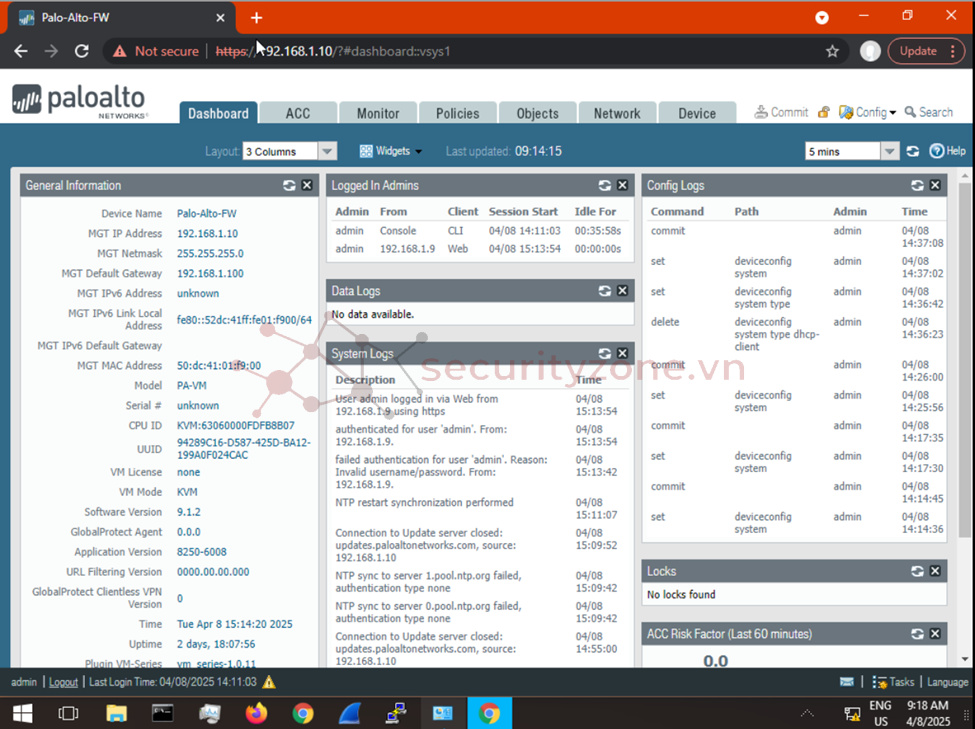Click the 'delete' command in Config Logs
The image size is (975, 729).
665,322
